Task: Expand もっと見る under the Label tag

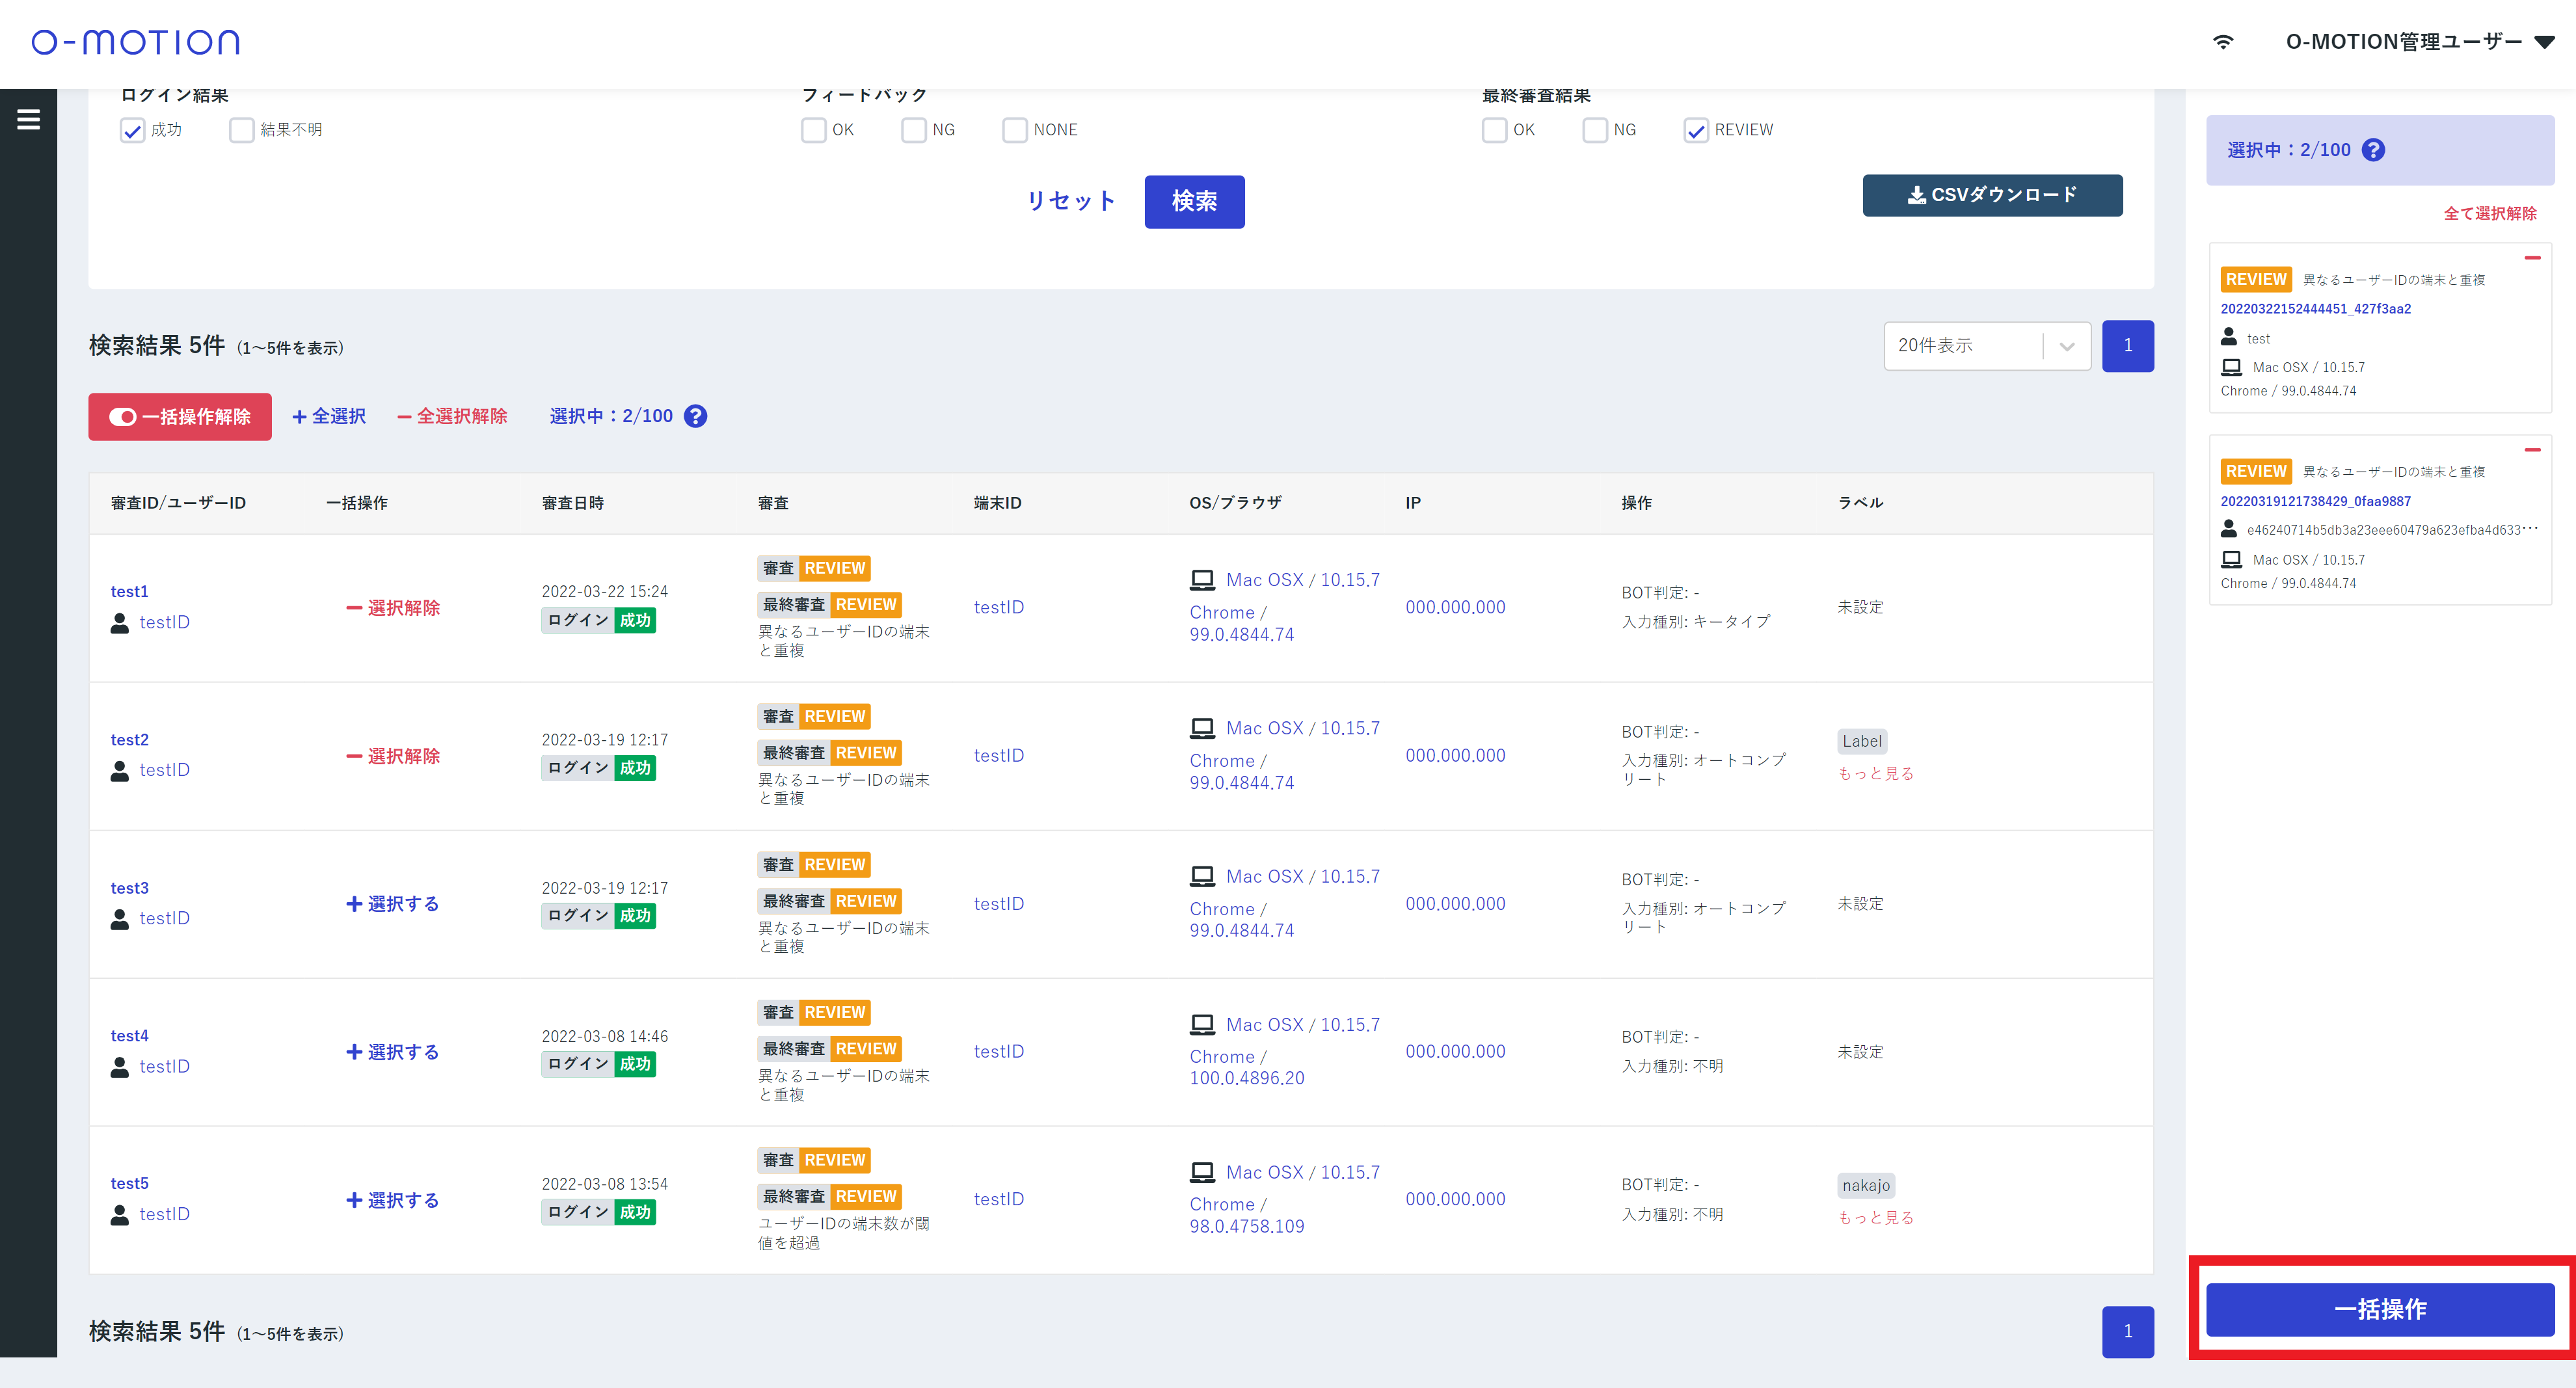Action: point(1875,774)
